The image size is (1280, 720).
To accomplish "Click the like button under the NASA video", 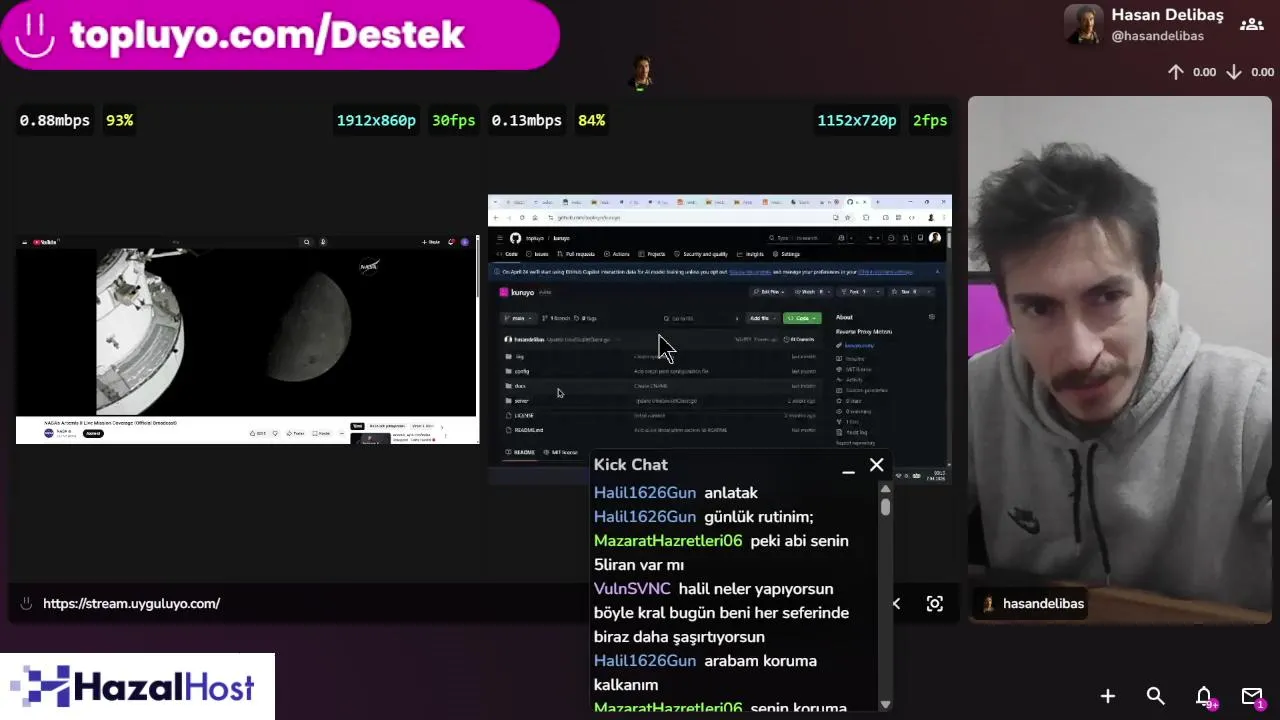I will point(258,433).
